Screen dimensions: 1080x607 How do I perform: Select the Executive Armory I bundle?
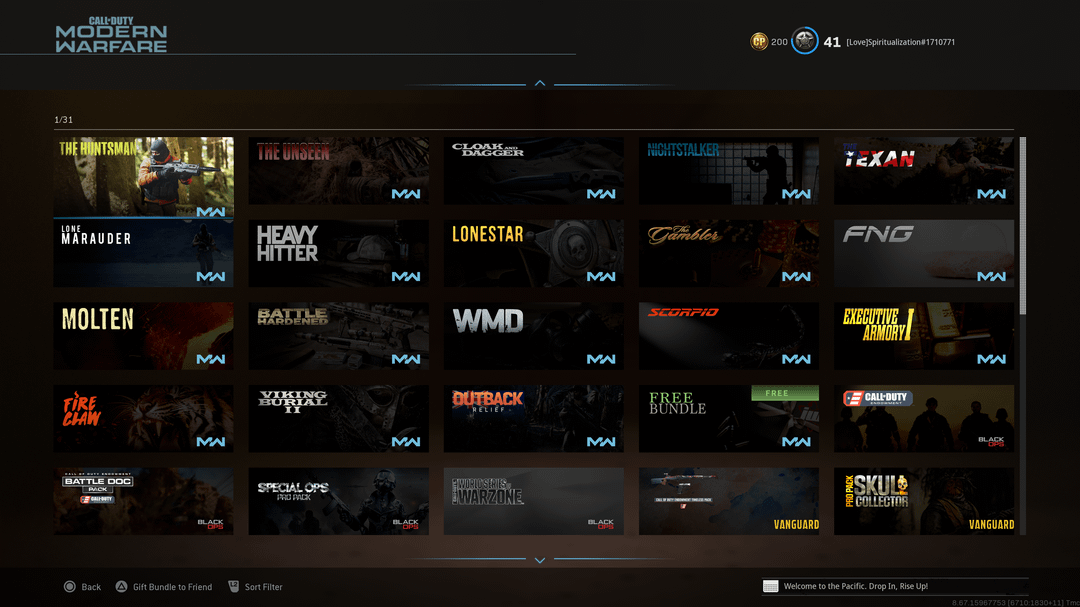click(x=923, y=336)
